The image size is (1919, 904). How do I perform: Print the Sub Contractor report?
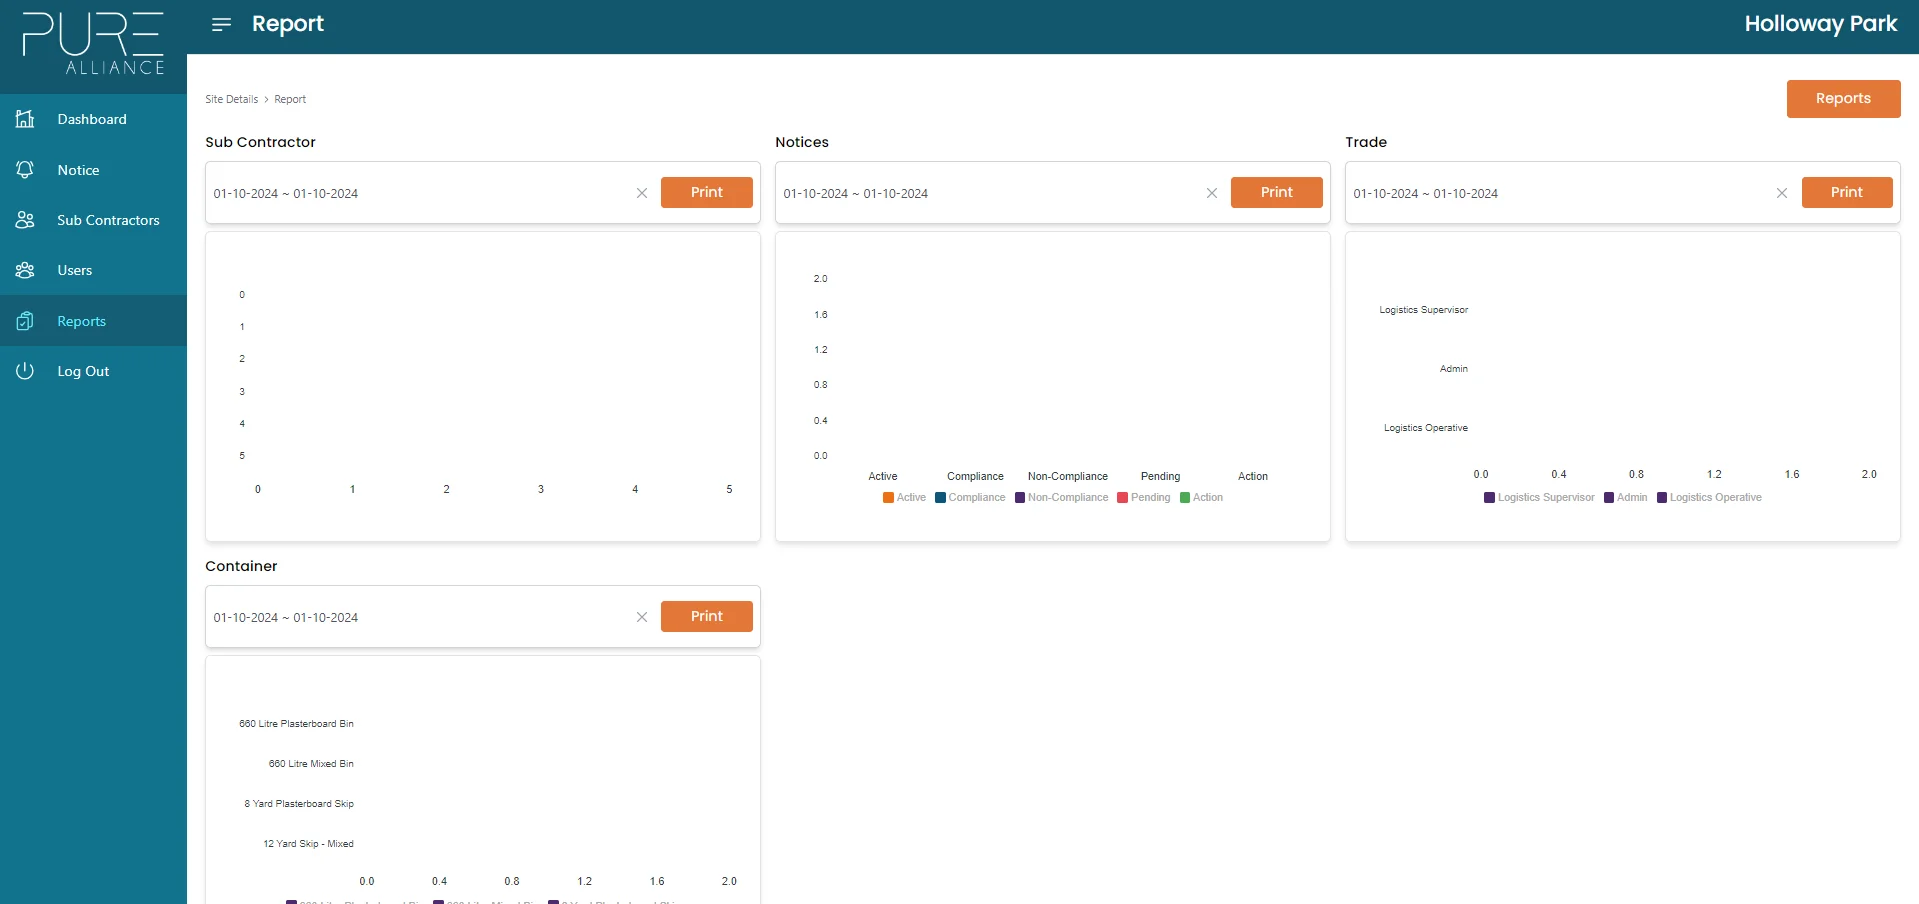pyautogui.click(x=706, y=192)
